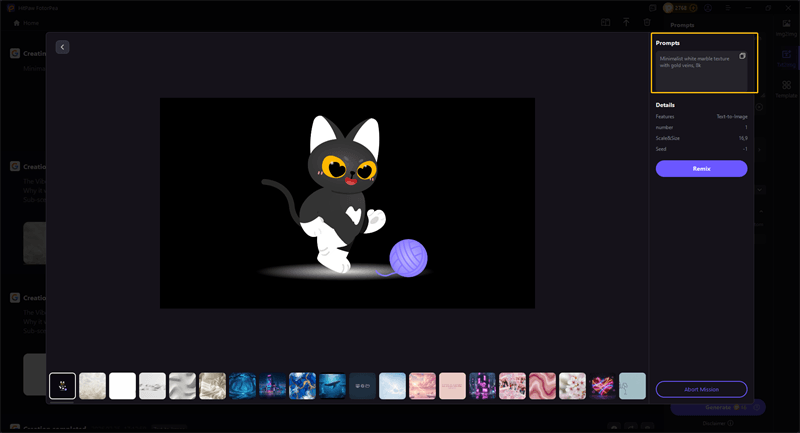Viewport: 800px width, 433px height.
Task: Choose the gray wavy fabric thumbnail
Action: [182, 386]
